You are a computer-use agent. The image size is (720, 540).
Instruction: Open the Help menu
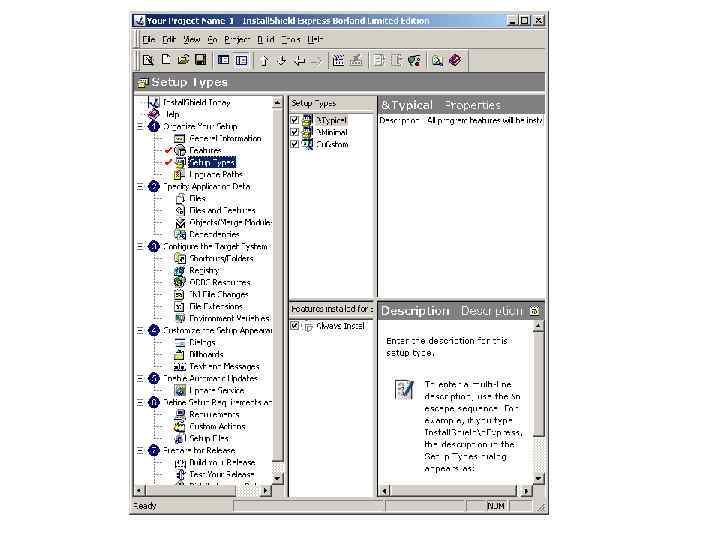click(315, 39)
